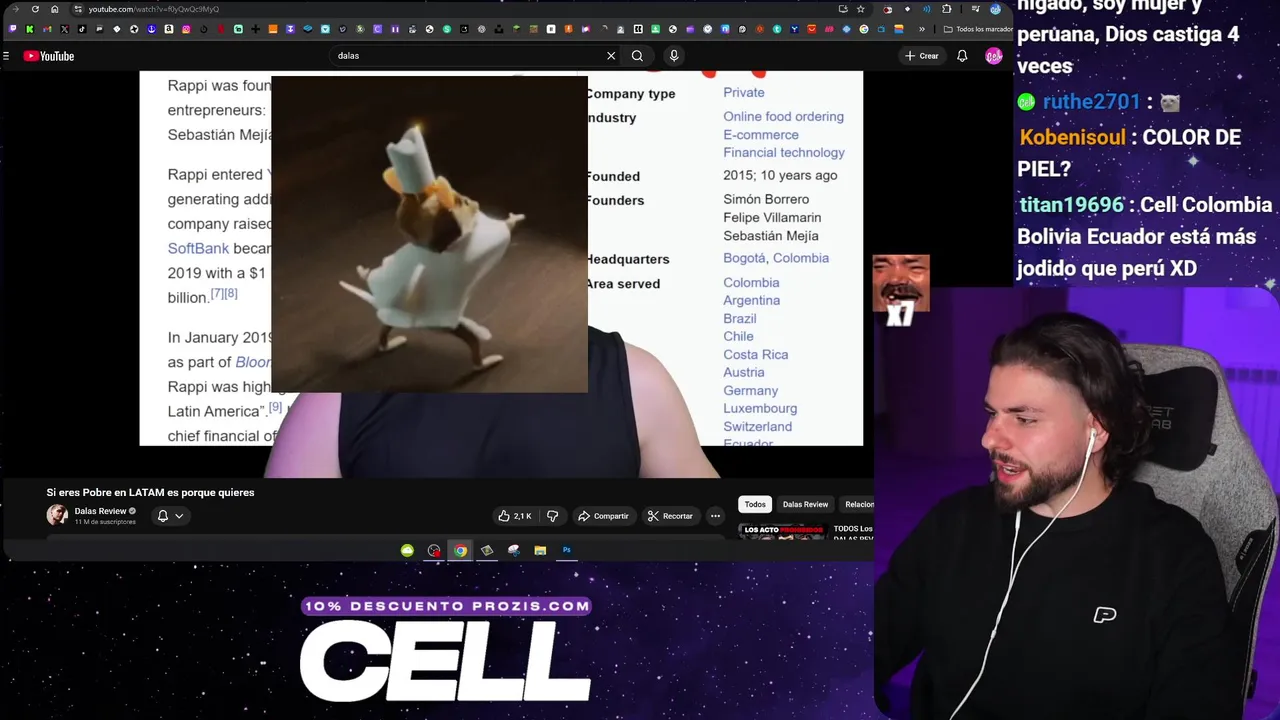
Task: Select the Dalas Review filter chip
Action: pos(805,504)
